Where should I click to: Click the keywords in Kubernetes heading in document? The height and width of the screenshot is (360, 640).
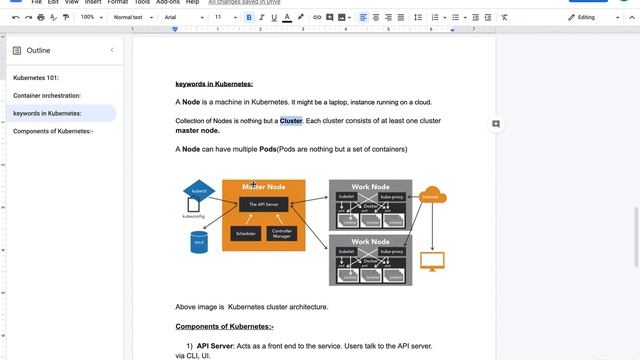[x=214, y=84]
